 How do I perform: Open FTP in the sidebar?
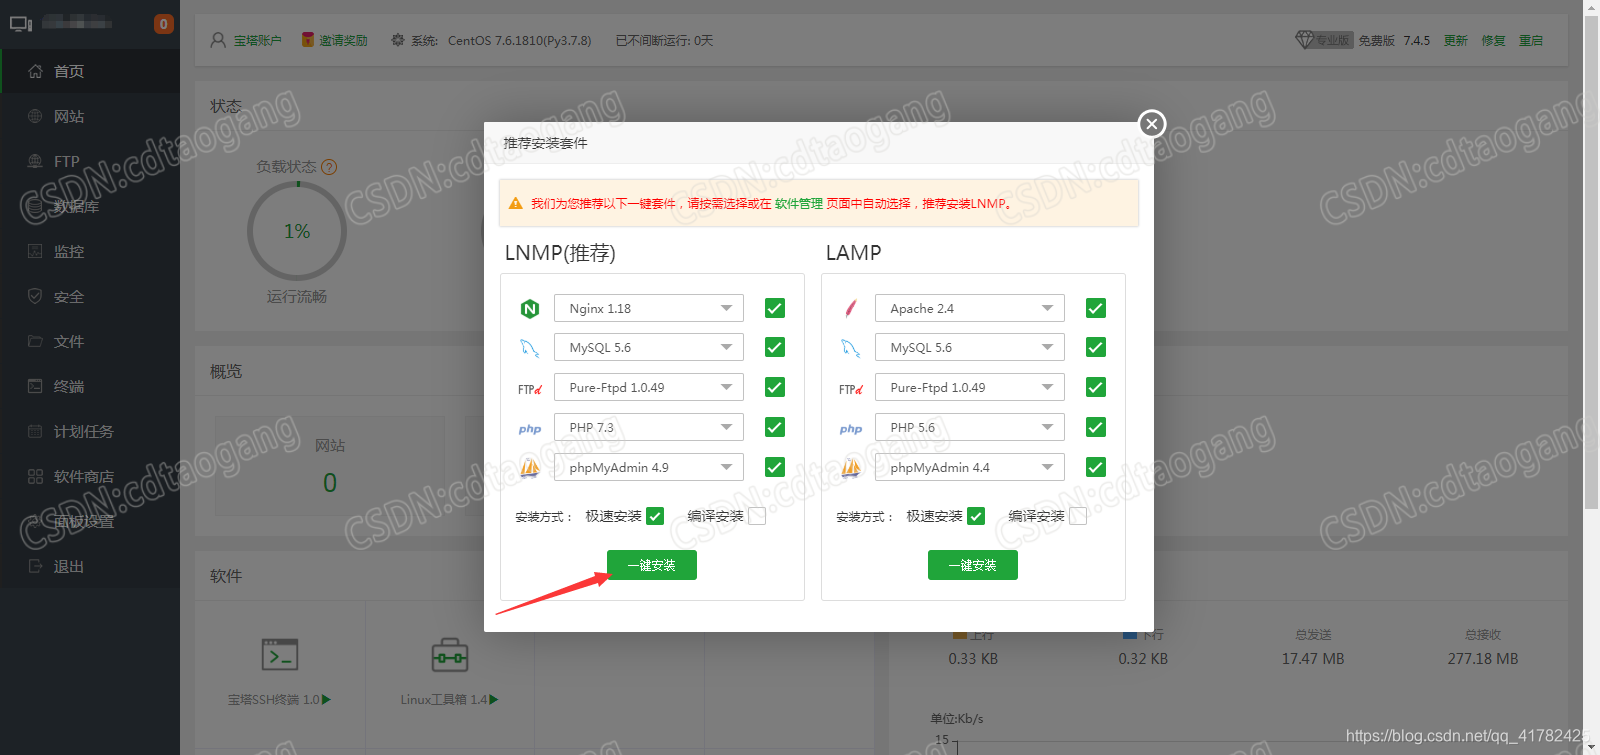pos(90,161)
